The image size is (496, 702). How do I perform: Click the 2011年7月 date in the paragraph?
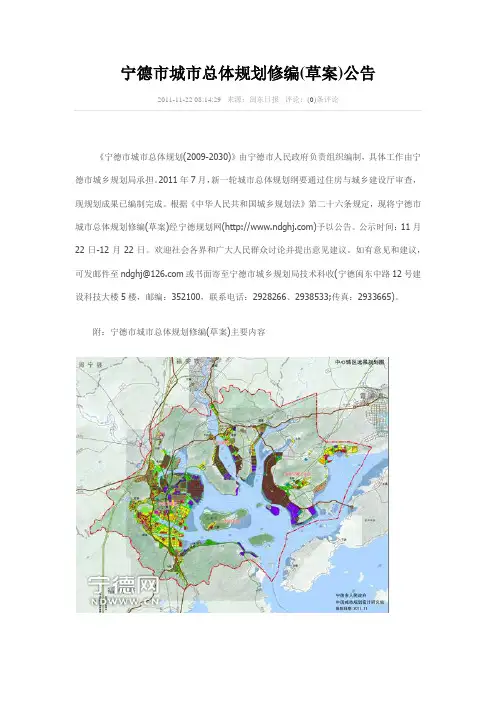(x=181, y=180)
